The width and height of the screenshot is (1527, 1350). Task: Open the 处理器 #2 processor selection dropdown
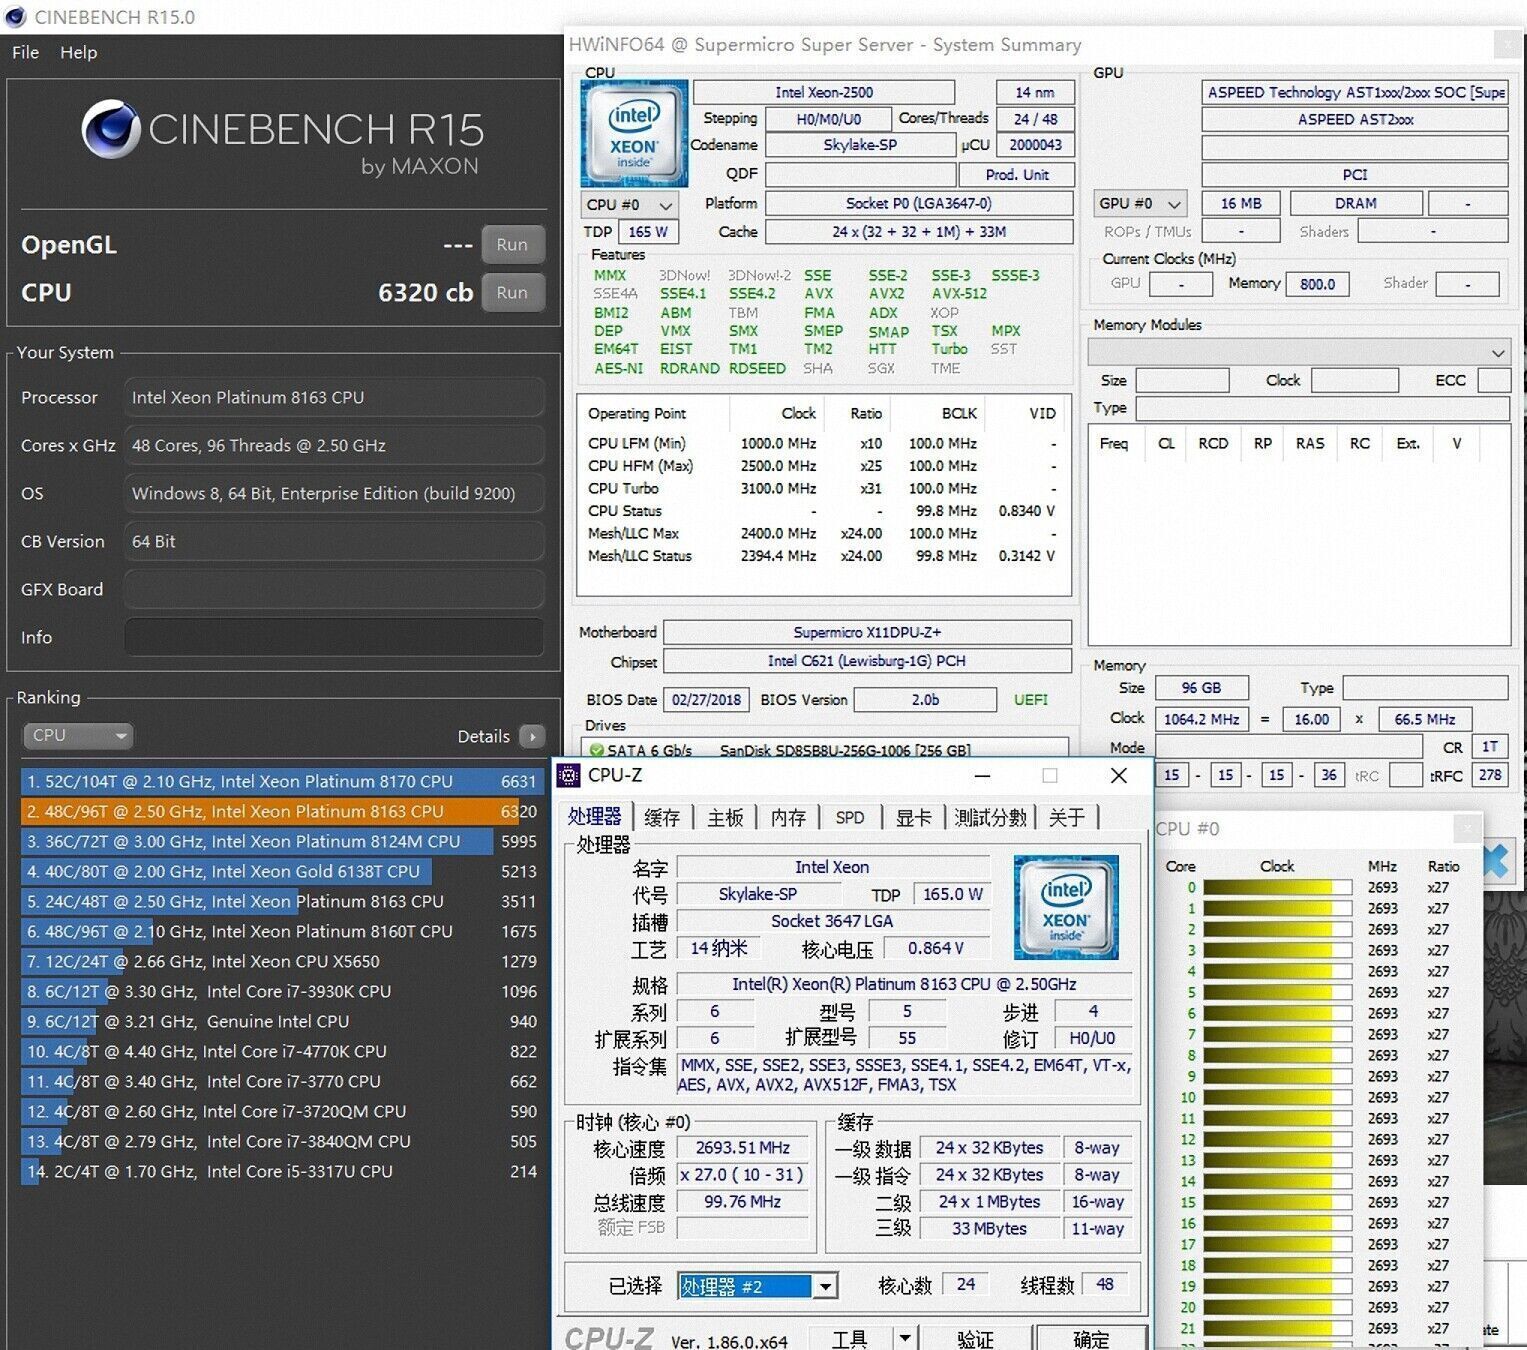[825, 1286]
